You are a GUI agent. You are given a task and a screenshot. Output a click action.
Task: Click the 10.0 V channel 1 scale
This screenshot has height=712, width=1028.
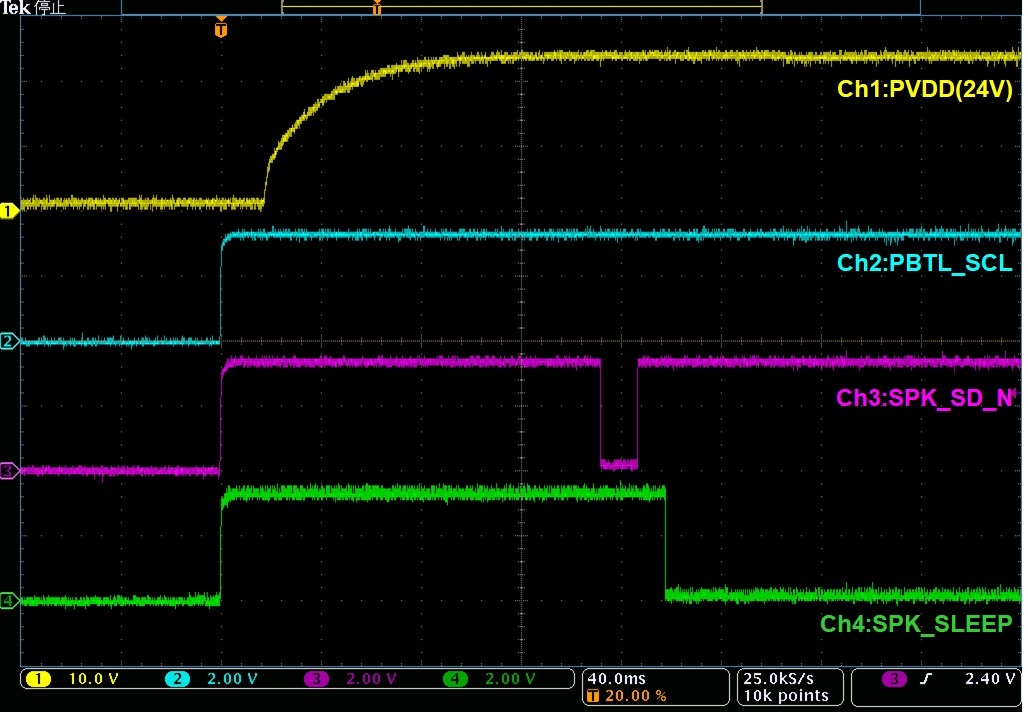pos(94,679)
